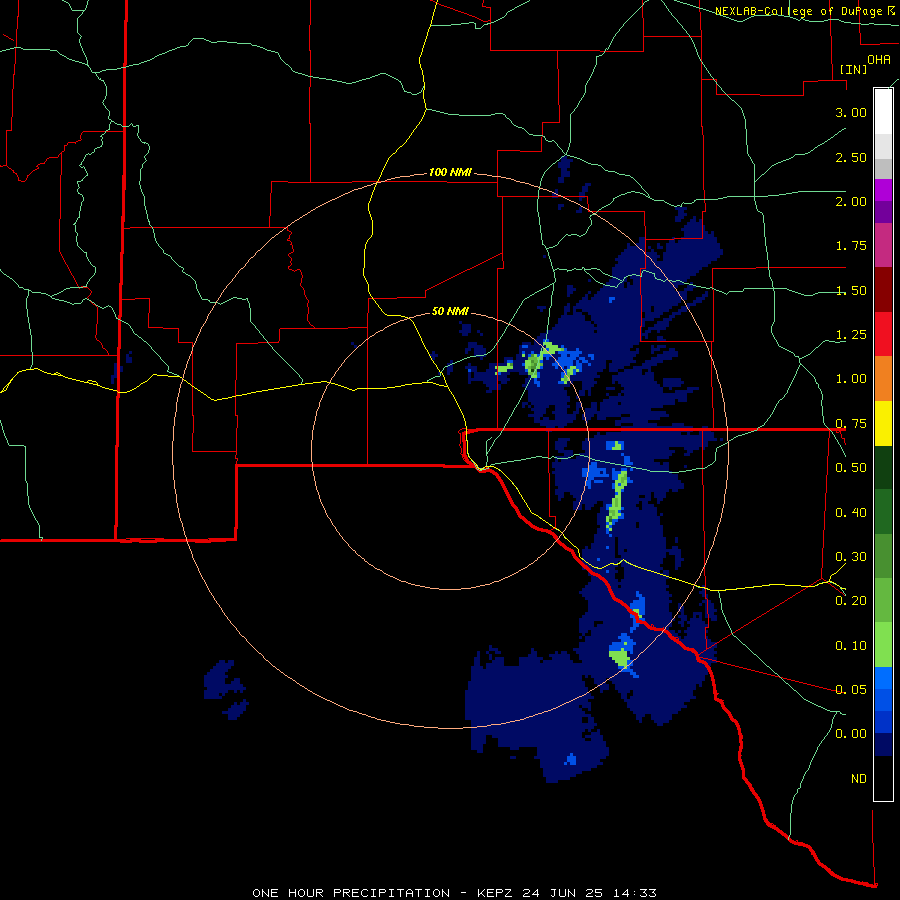Click the 0.40 legend value
Viewport: 900px width, 900px height.
point(851,513)
